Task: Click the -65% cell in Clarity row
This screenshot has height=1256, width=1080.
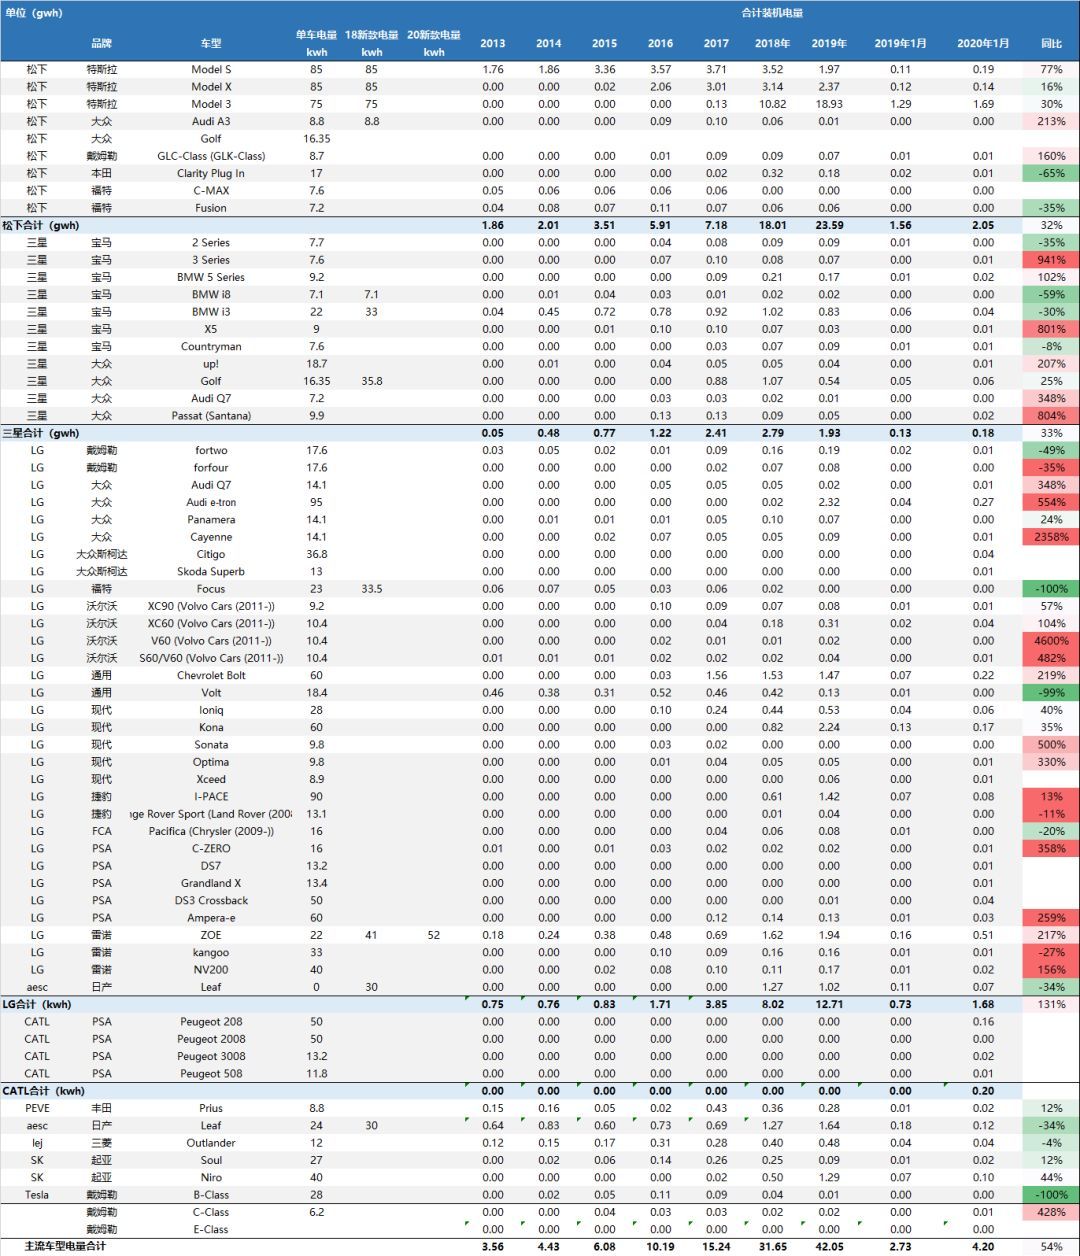Action: click(1051, 174)
